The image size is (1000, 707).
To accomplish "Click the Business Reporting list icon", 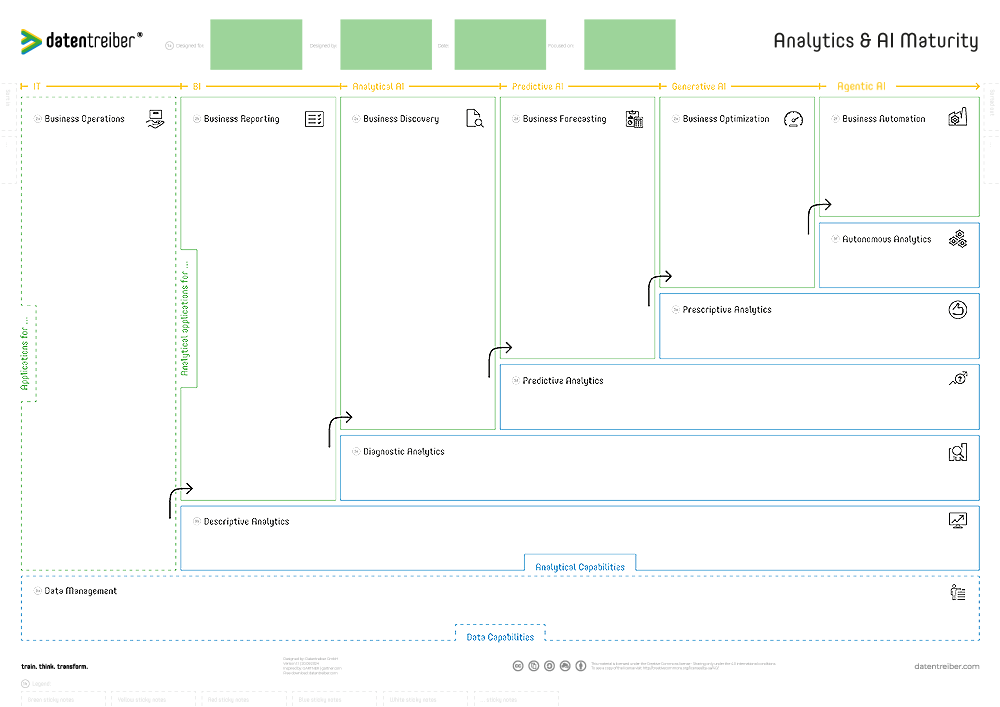I will pos(314,119).
